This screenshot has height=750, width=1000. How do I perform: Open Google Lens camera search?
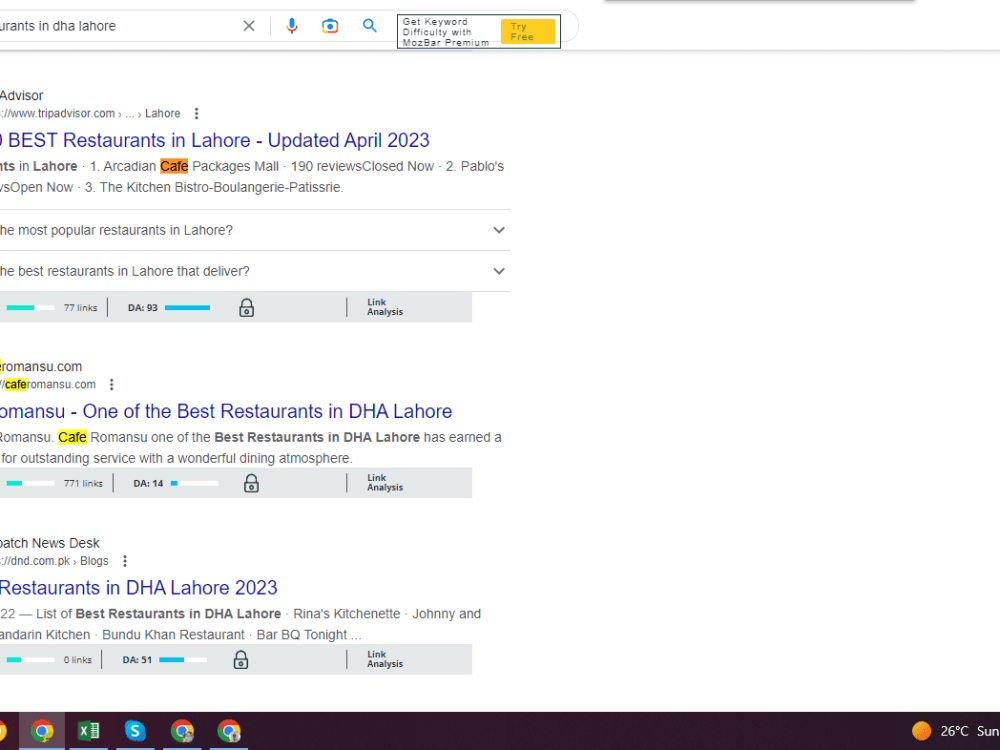330,26
